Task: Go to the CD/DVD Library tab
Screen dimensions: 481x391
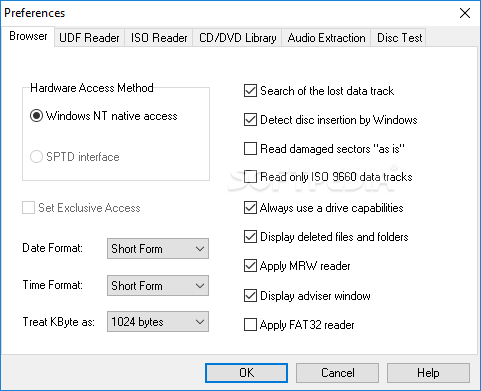Action: click(237, 38)
